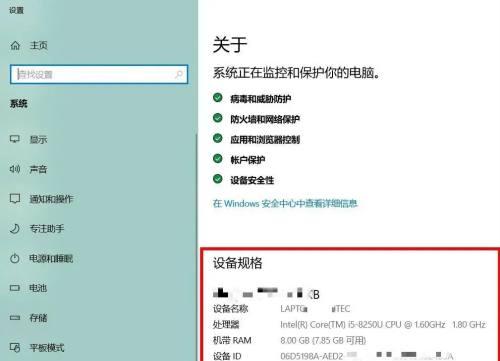Select the 处理器 label
This screenshot has width=500, height=361.
[226, 325]
